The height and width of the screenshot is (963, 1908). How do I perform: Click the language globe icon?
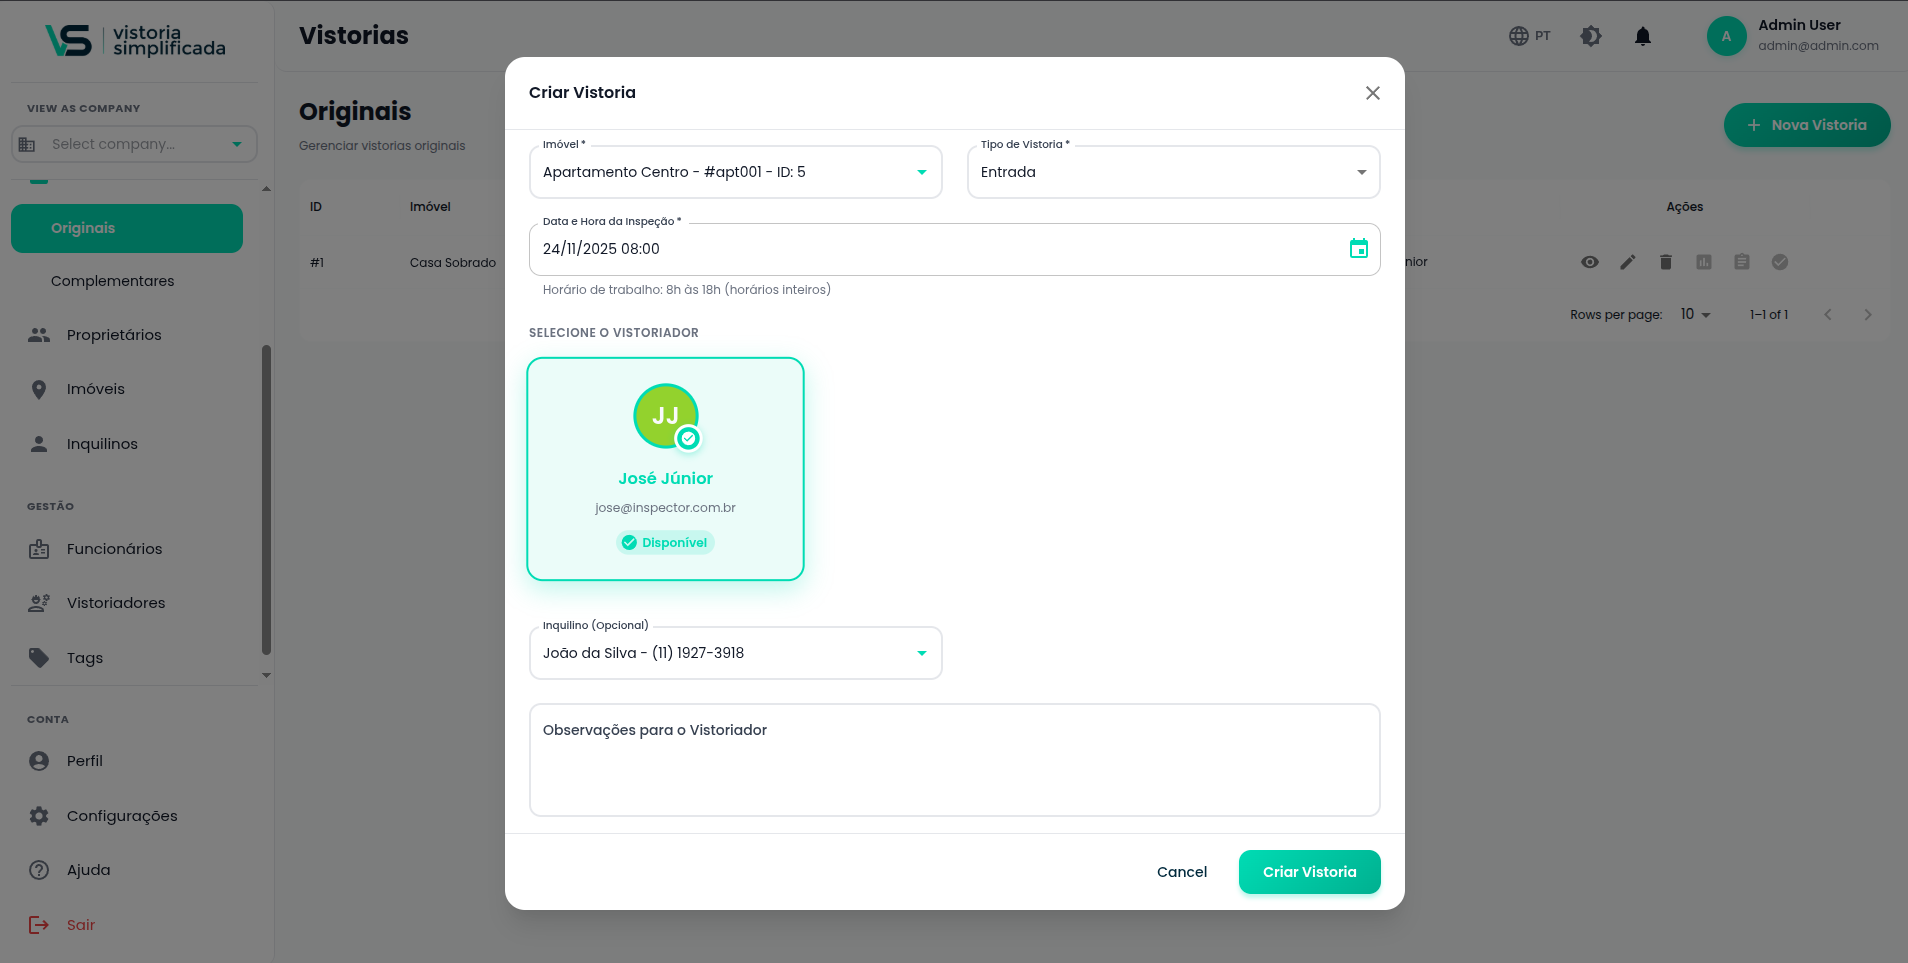(1518, 36)
